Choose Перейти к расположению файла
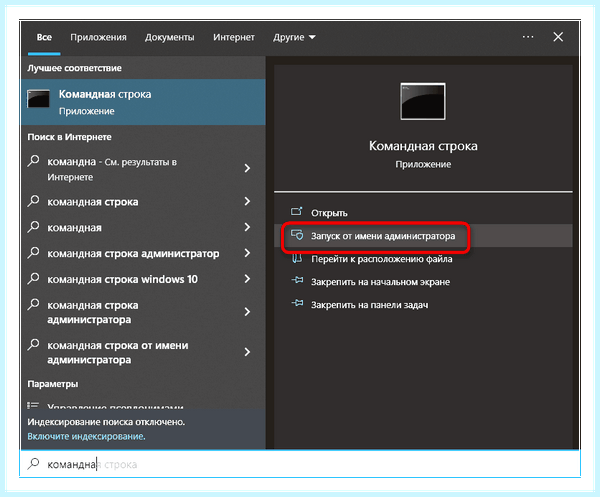The width and height of the screenshot is (600, 497). point(382,259)
